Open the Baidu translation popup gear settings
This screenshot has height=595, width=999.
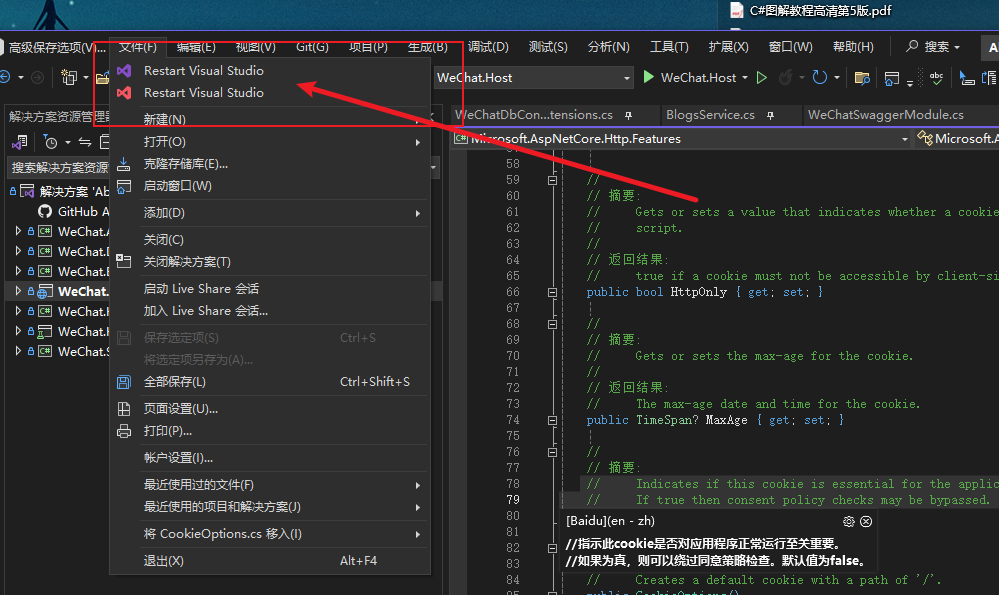click(849, 521)
